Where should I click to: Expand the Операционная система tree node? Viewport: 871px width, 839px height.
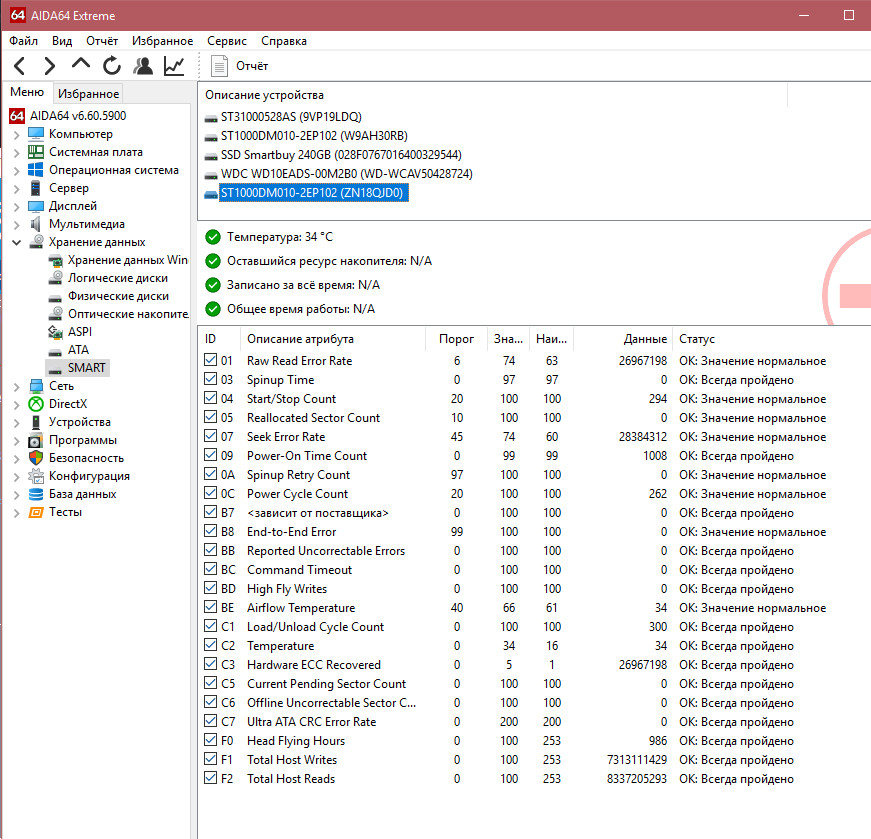(x=17, y=171)
